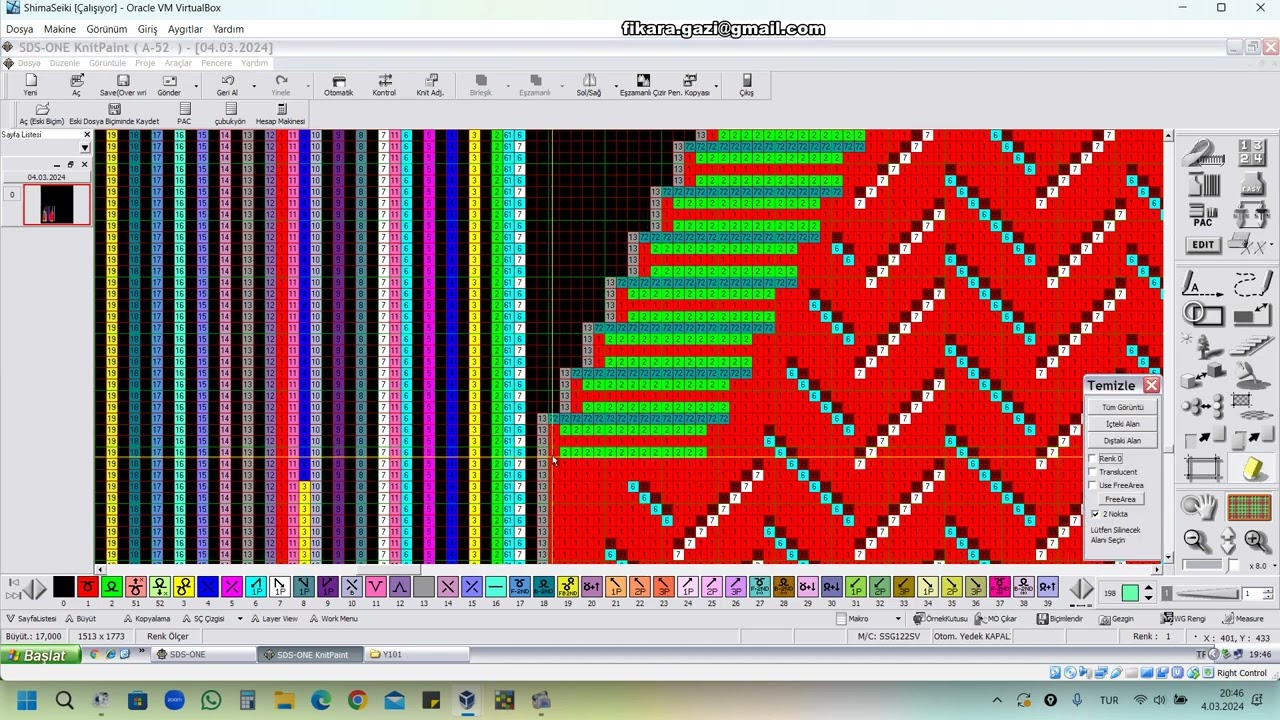The image size is (1280, 720).
Task: Open the Gönder dropdown arrow
Action: (196, 86)
